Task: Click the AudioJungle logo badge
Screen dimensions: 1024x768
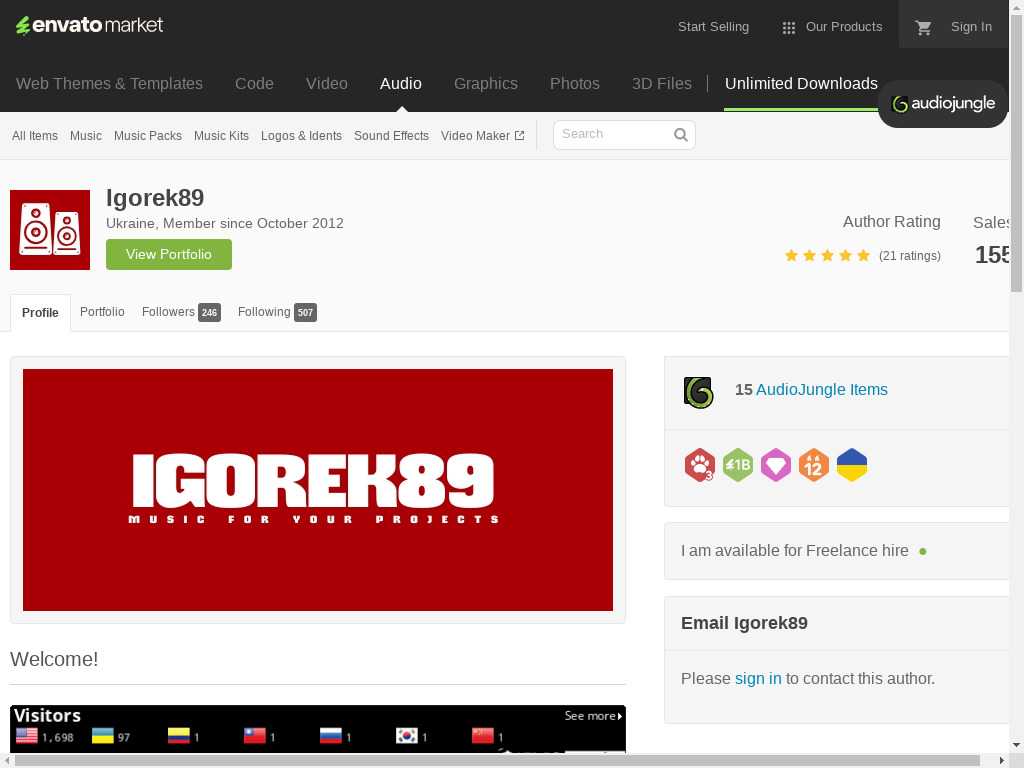Action: coord(942,104)
